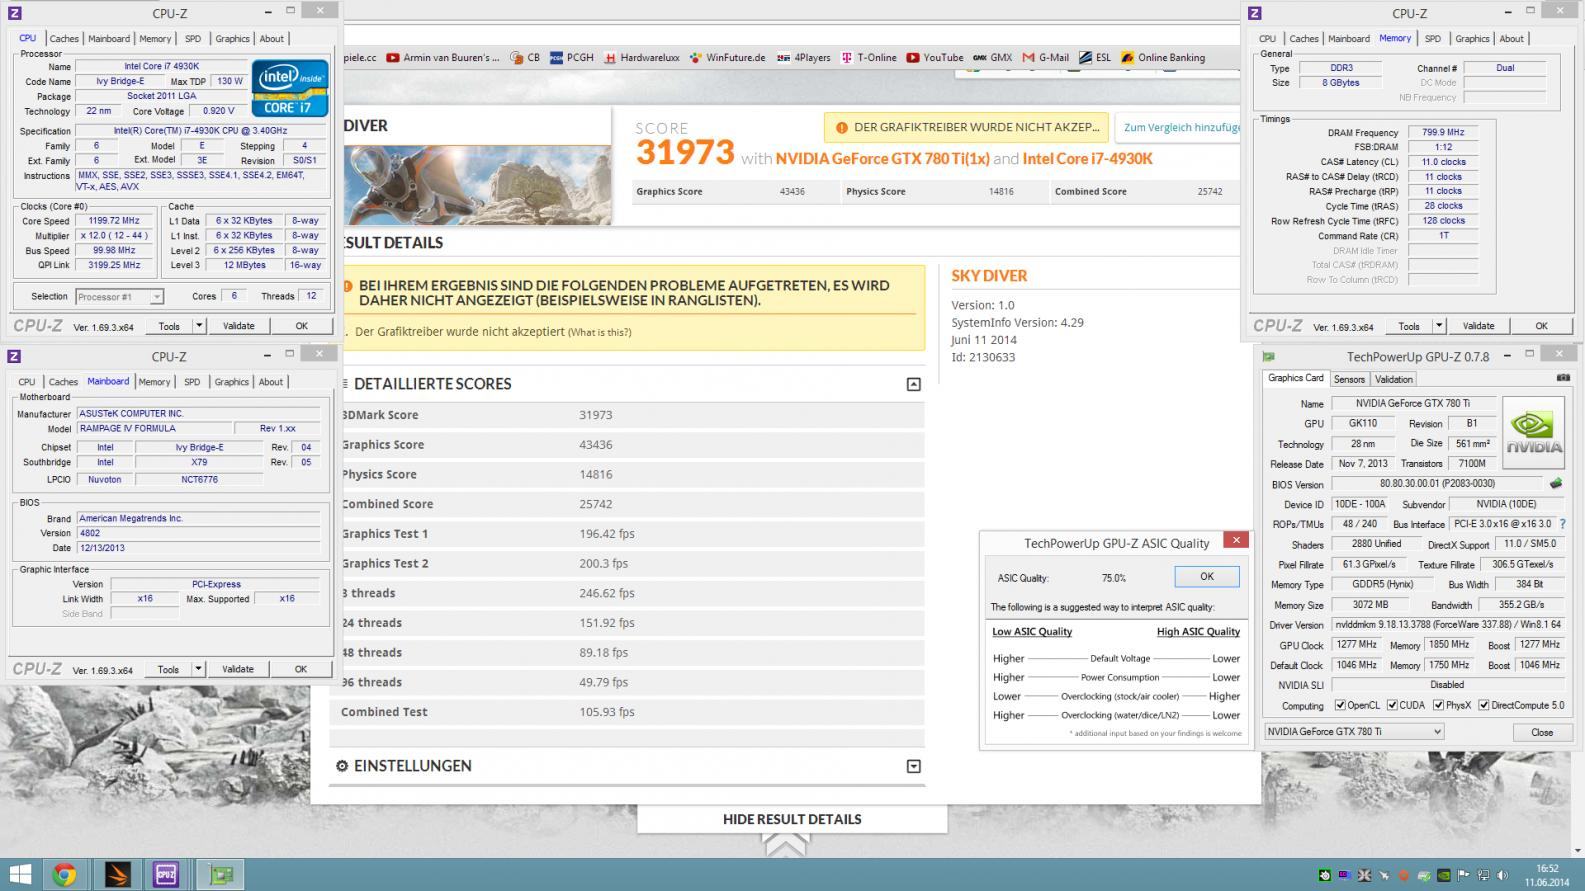Click the BIOS save chip icon in GPU-Z
This screenshot has width=1585, height=891.
coord(1556,484)
